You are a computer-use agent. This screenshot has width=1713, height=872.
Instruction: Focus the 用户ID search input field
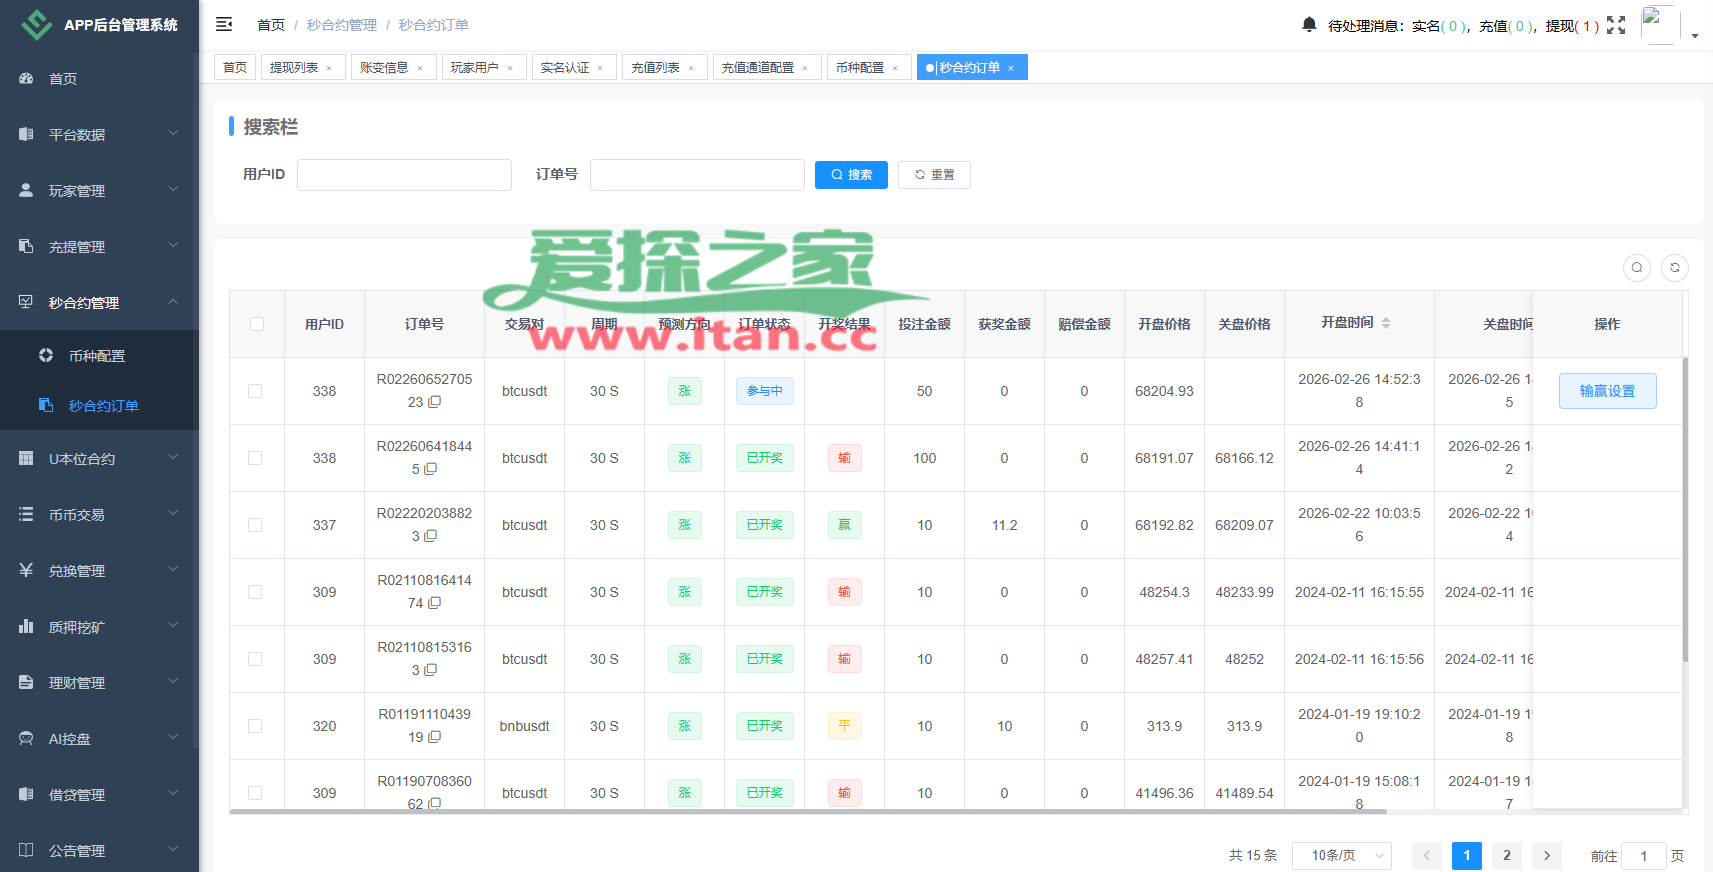coord(404,175)
